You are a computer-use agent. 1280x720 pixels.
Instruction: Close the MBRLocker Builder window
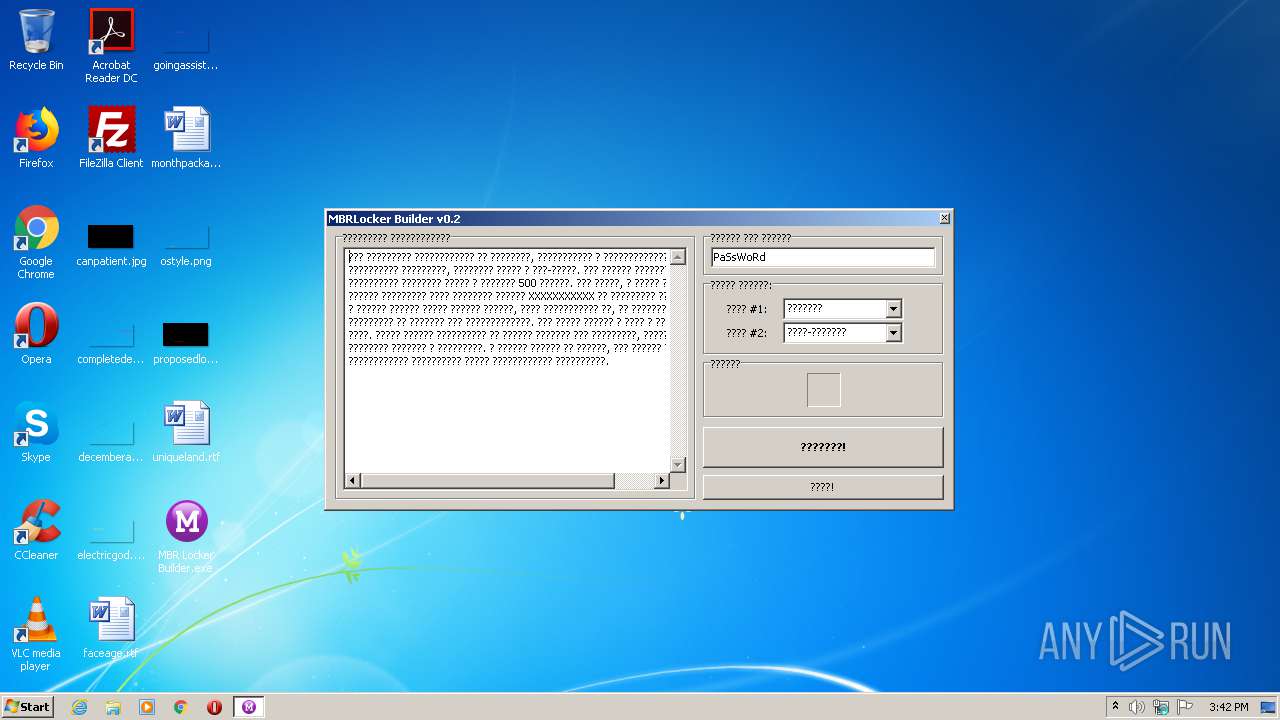944,218
